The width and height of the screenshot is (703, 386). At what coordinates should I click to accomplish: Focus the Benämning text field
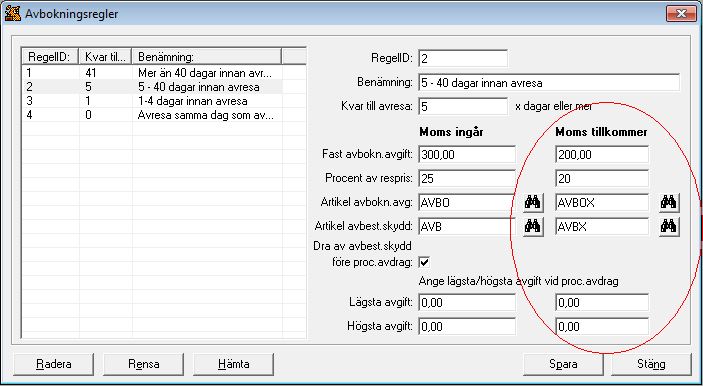[x=549, y=83]
